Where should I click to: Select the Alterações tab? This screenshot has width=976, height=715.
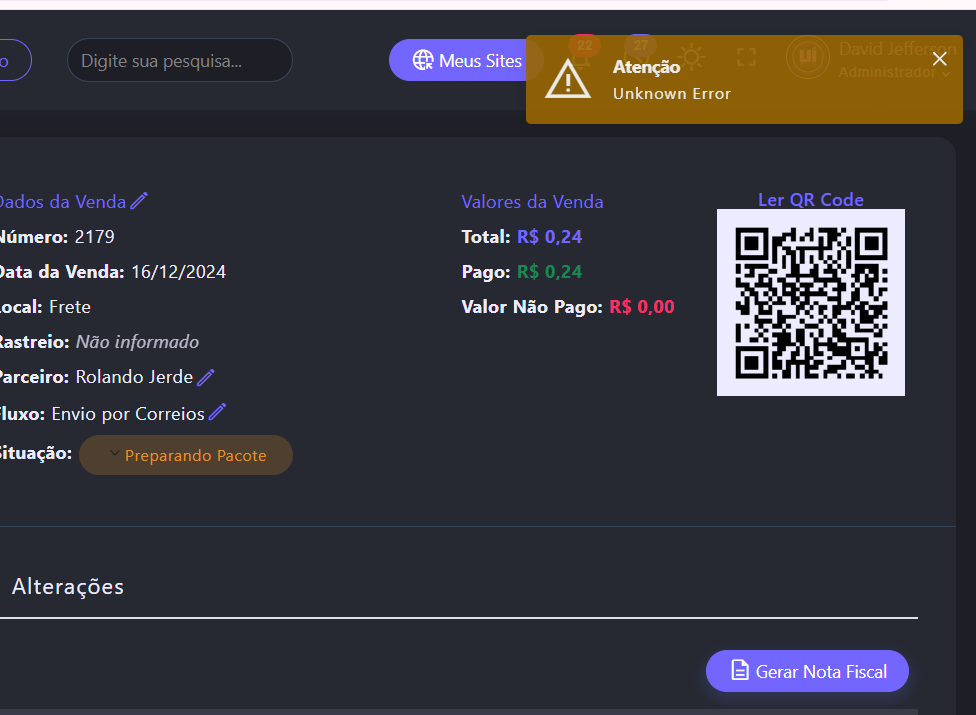[68, 587]
